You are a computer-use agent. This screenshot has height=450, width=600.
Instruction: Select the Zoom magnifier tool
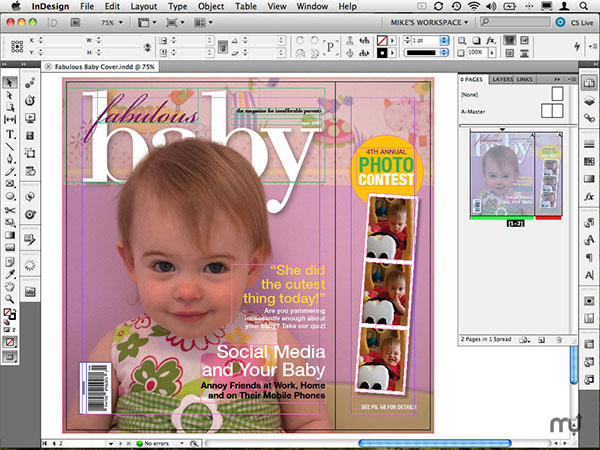pyautogui.click(x=11, y=300)
